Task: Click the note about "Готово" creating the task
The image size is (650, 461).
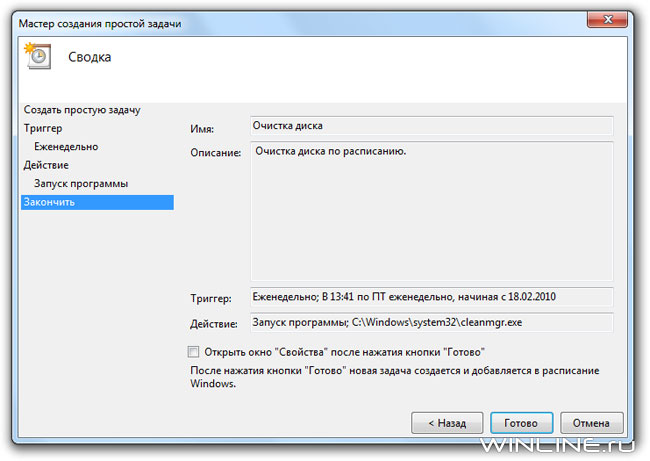Action: pyautogui.click(x=395, y=377)
